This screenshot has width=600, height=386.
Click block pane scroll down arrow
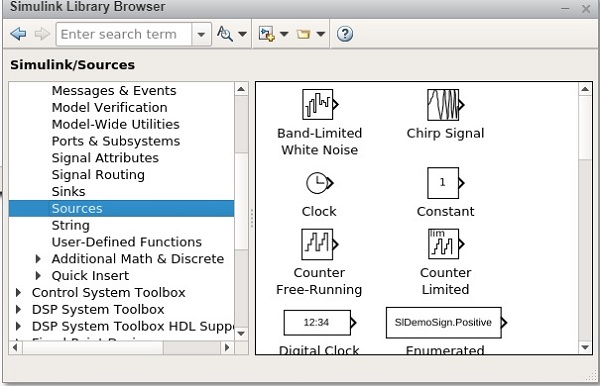pyautogui.click(x=585, y=347)
